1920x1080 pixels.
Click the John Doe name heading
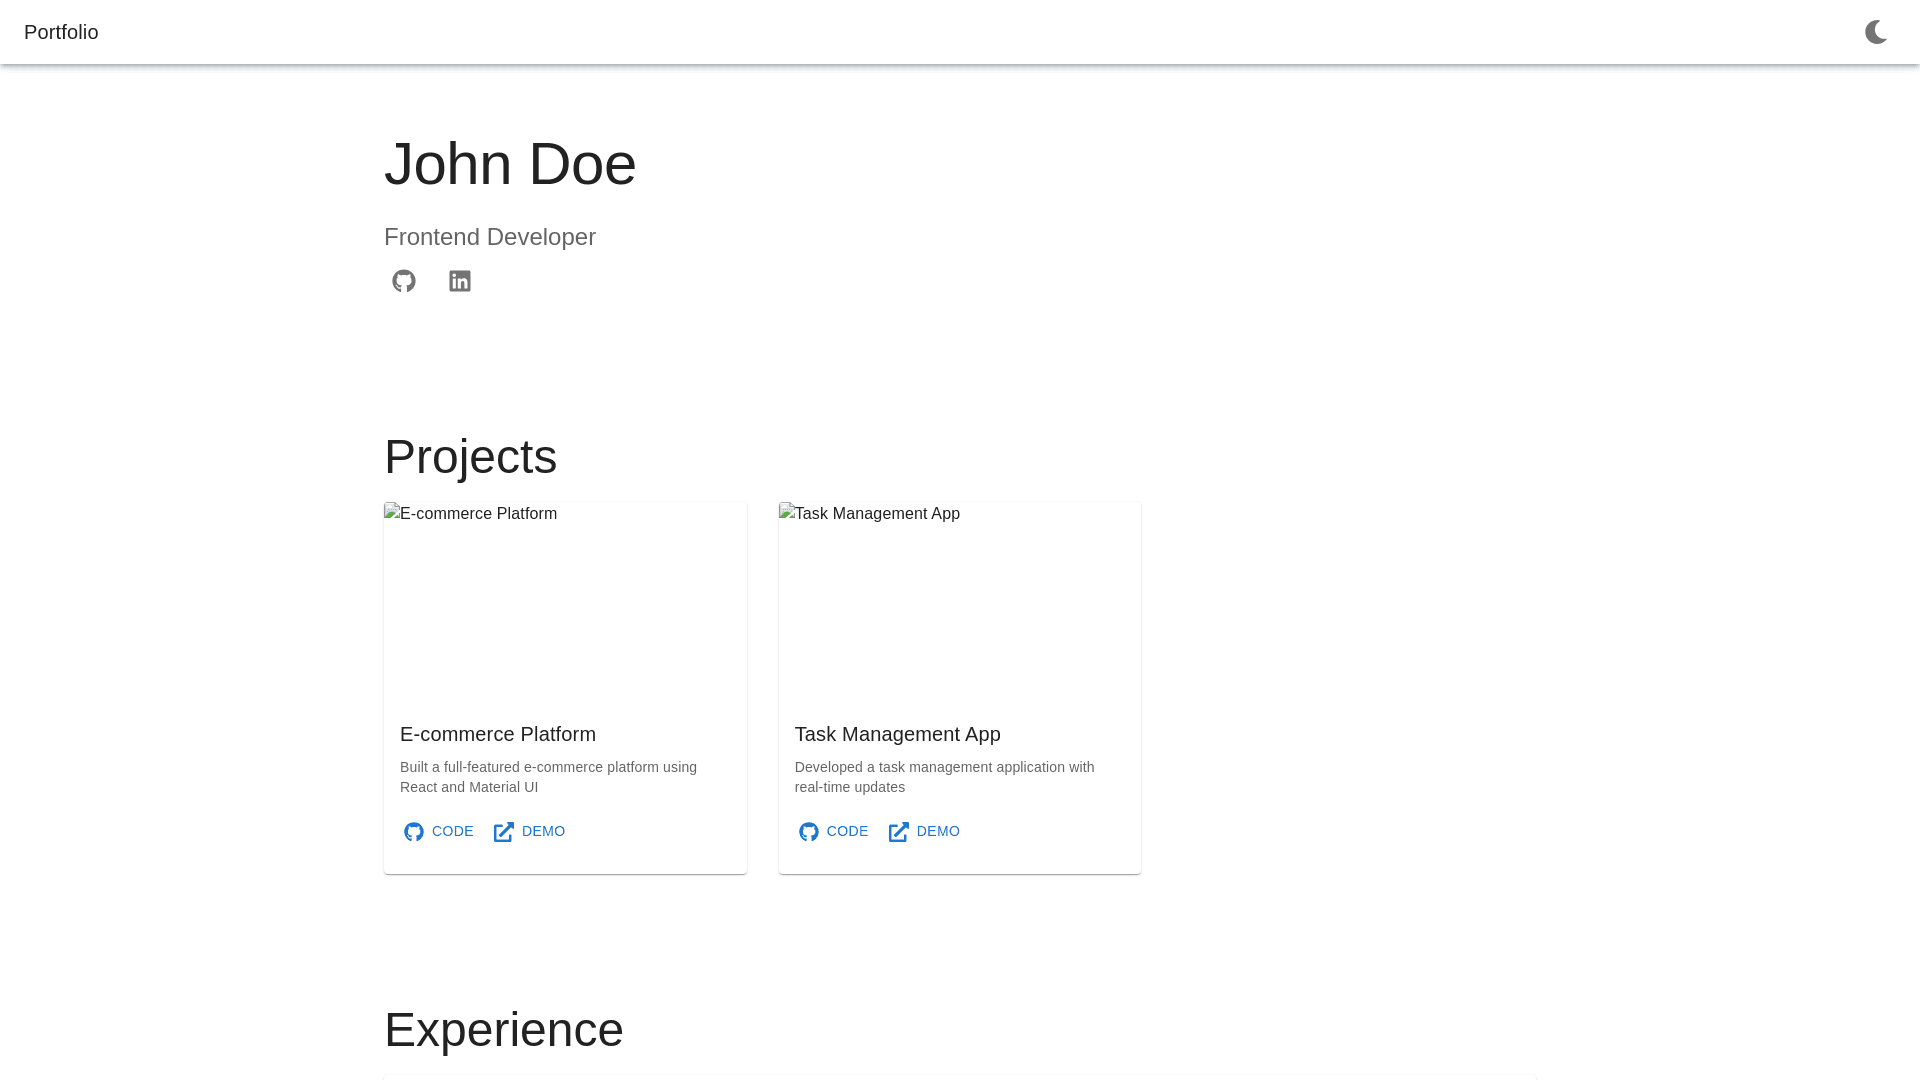510,164
